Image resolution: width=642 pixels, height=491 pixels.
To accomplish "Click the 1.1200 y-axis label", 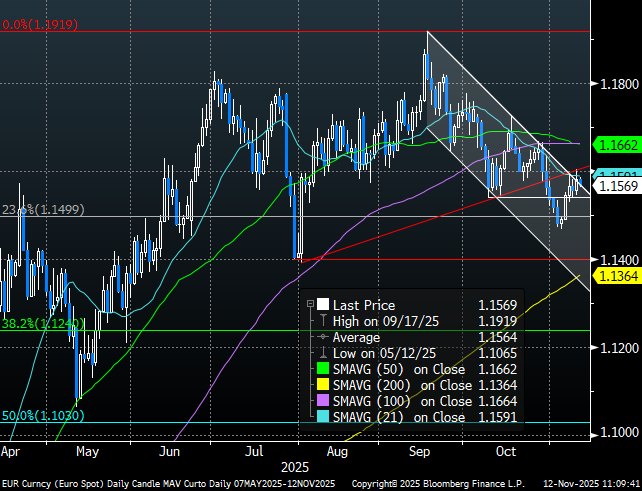I will click(619, 348).
